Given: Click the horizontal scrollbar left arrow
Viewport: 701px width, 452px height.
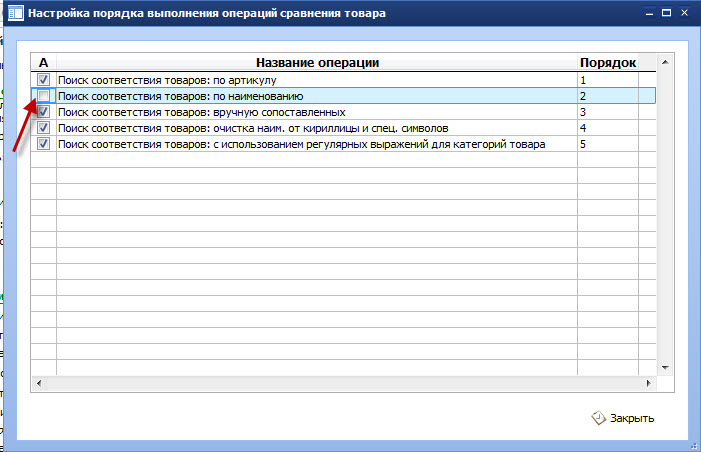Looking at the screenshot, I should coord(39,383).
